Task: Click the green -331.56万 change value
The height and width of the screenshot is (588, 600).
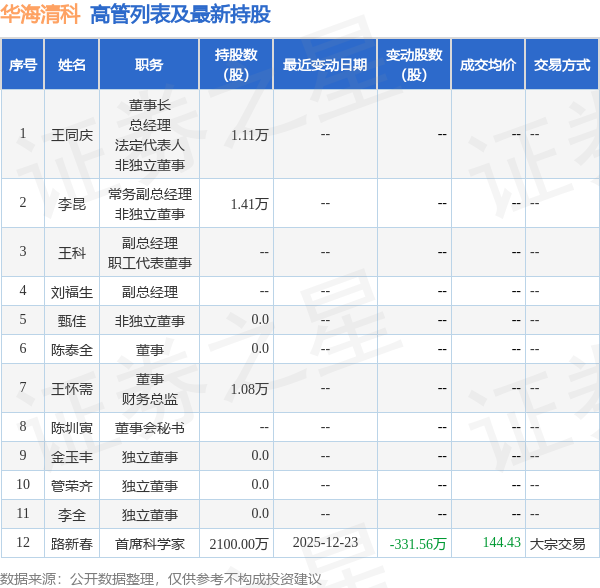Action: pos(418,543)
